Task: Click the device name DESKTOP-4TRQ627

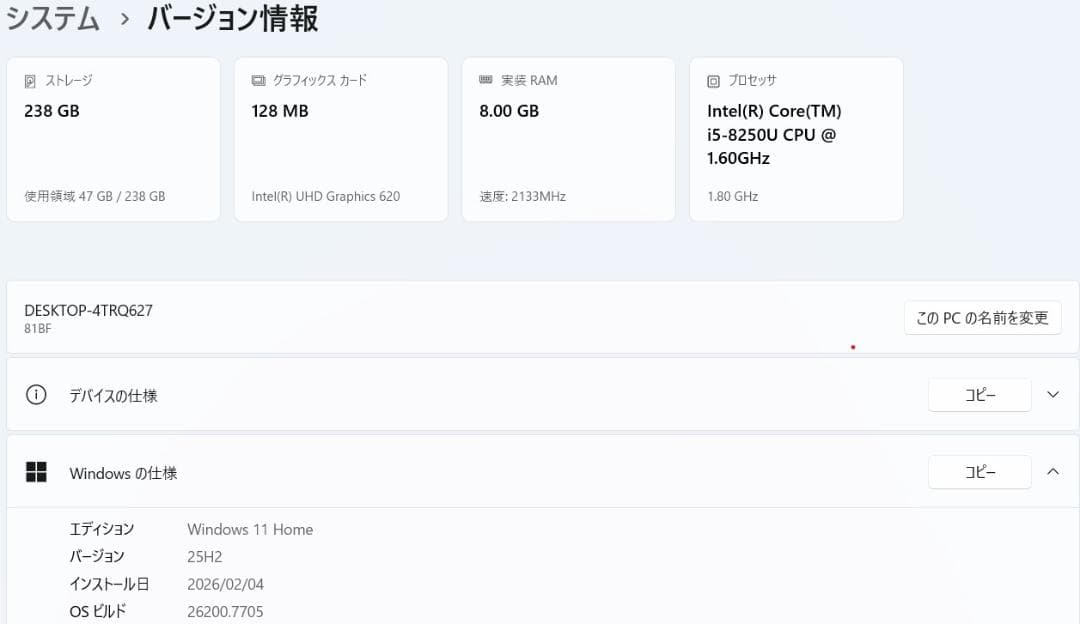Action: click(x=86, y=310)
